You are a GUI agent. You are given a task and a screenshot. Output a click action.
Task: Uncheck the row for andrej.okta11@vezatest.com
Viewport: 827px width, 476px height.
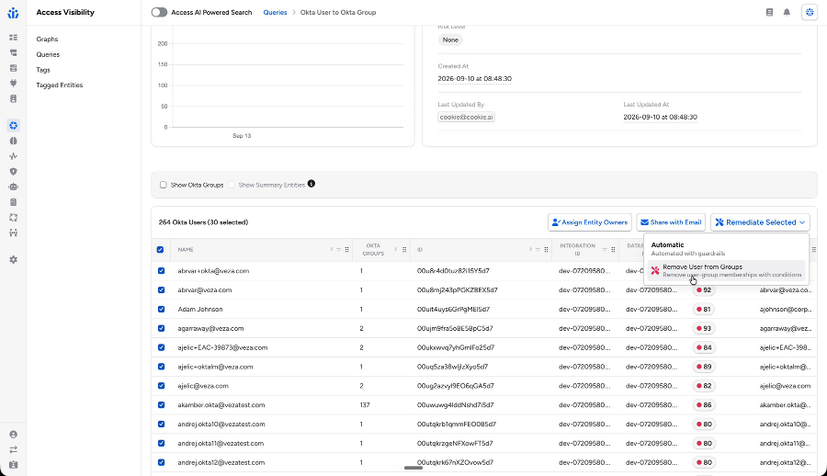pos(161,443)
